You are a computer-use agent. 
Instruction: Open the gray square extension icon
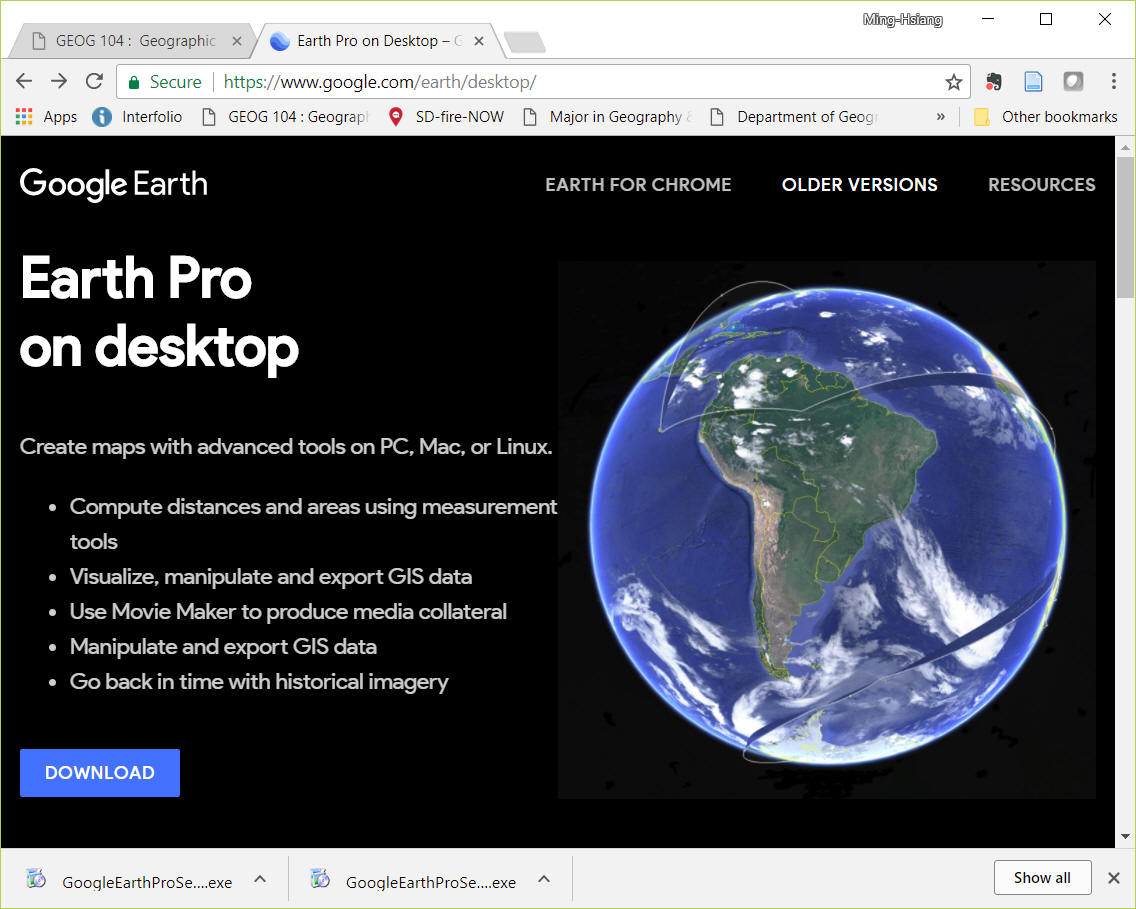[1073, 81]
